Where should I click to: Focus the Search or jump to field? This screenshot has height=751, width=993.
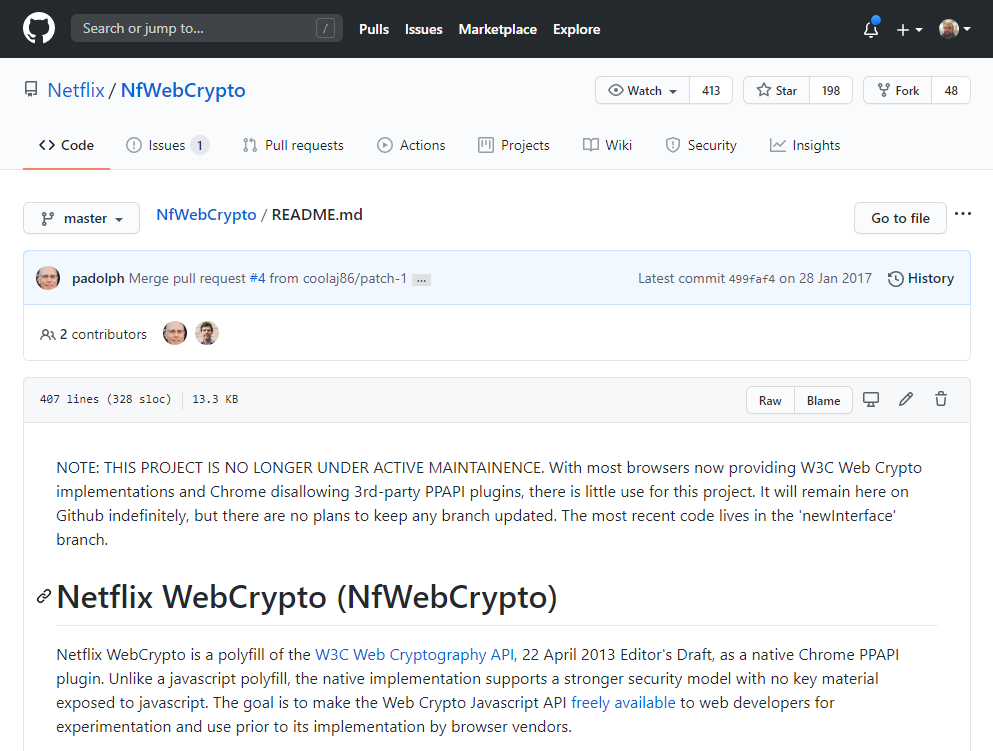coord(206,28)
